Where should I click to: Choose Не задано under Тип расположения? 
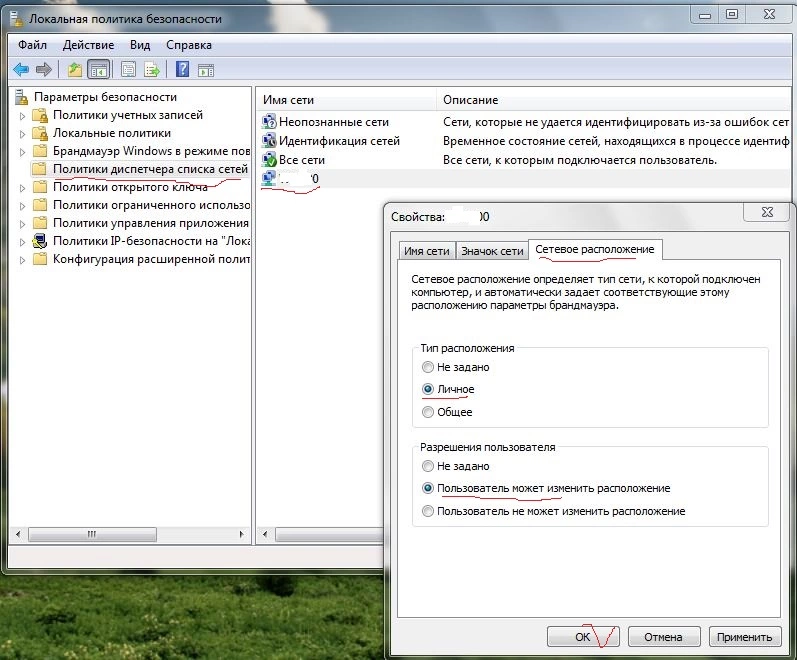click(x=429, y=367)
